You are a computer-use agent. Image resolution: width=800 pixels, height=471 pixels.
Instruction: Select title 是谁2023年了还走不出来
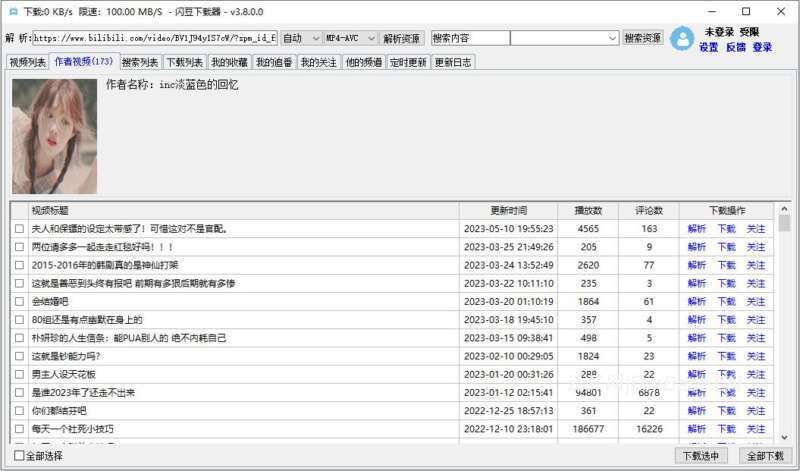83,393
